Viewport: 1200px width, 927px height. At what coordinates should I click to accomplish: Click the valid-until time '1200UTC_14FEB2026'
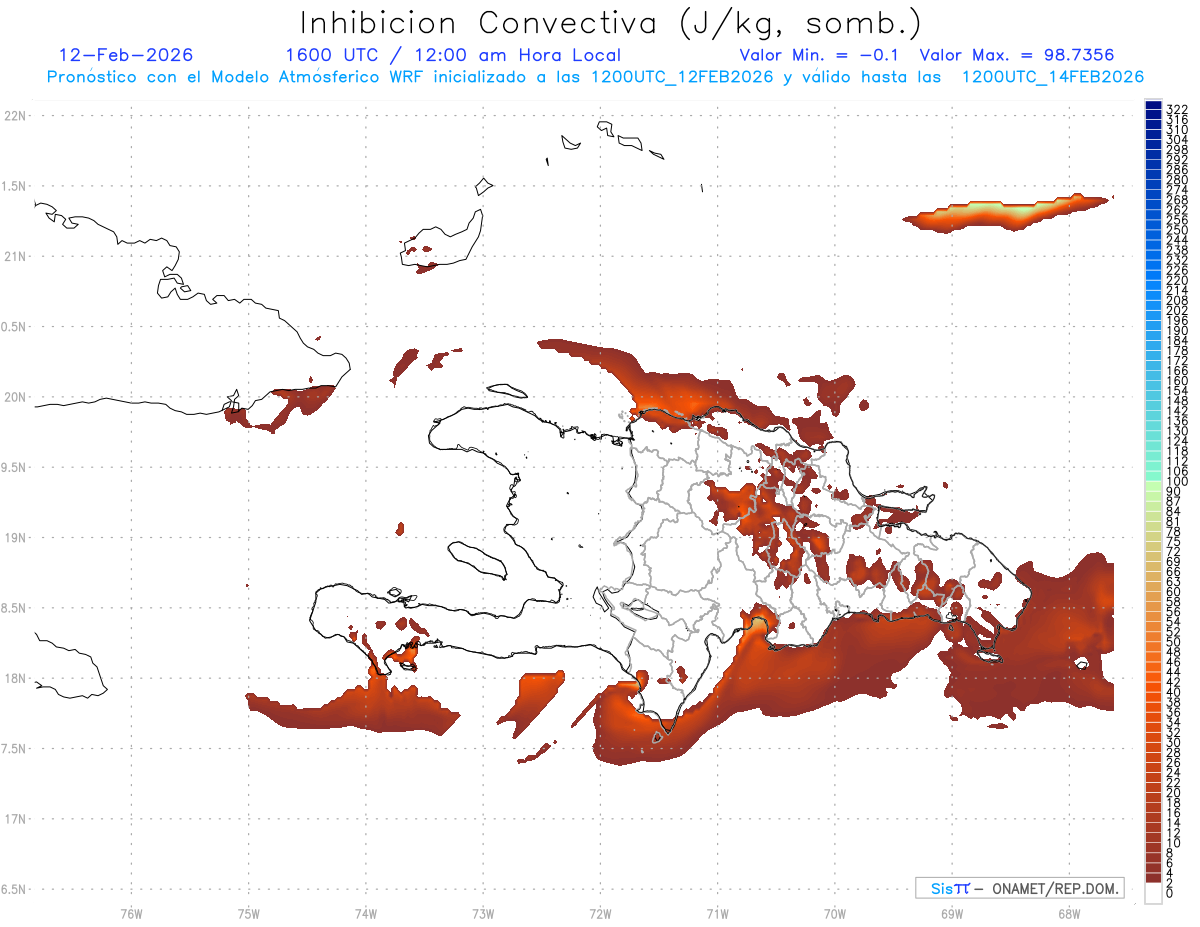coord(1052,77)
